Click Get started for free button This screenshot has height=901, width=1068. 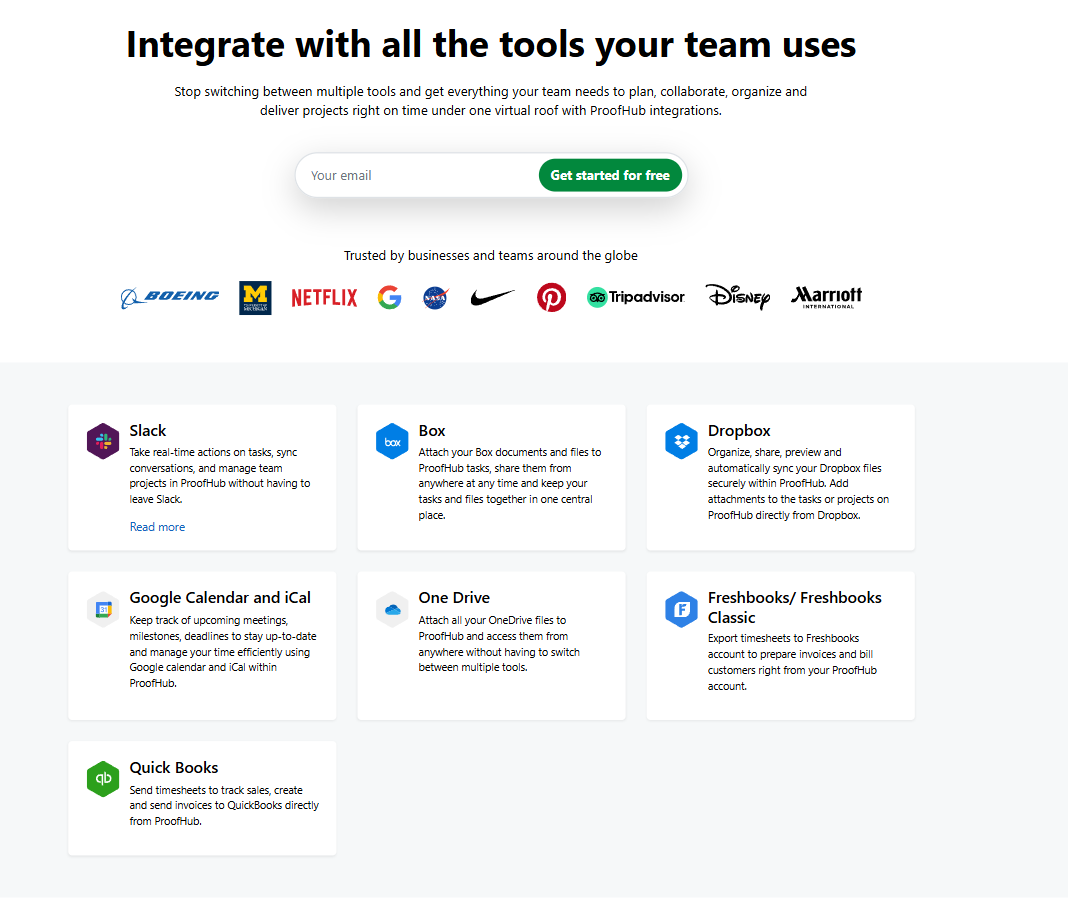[610, 175]
